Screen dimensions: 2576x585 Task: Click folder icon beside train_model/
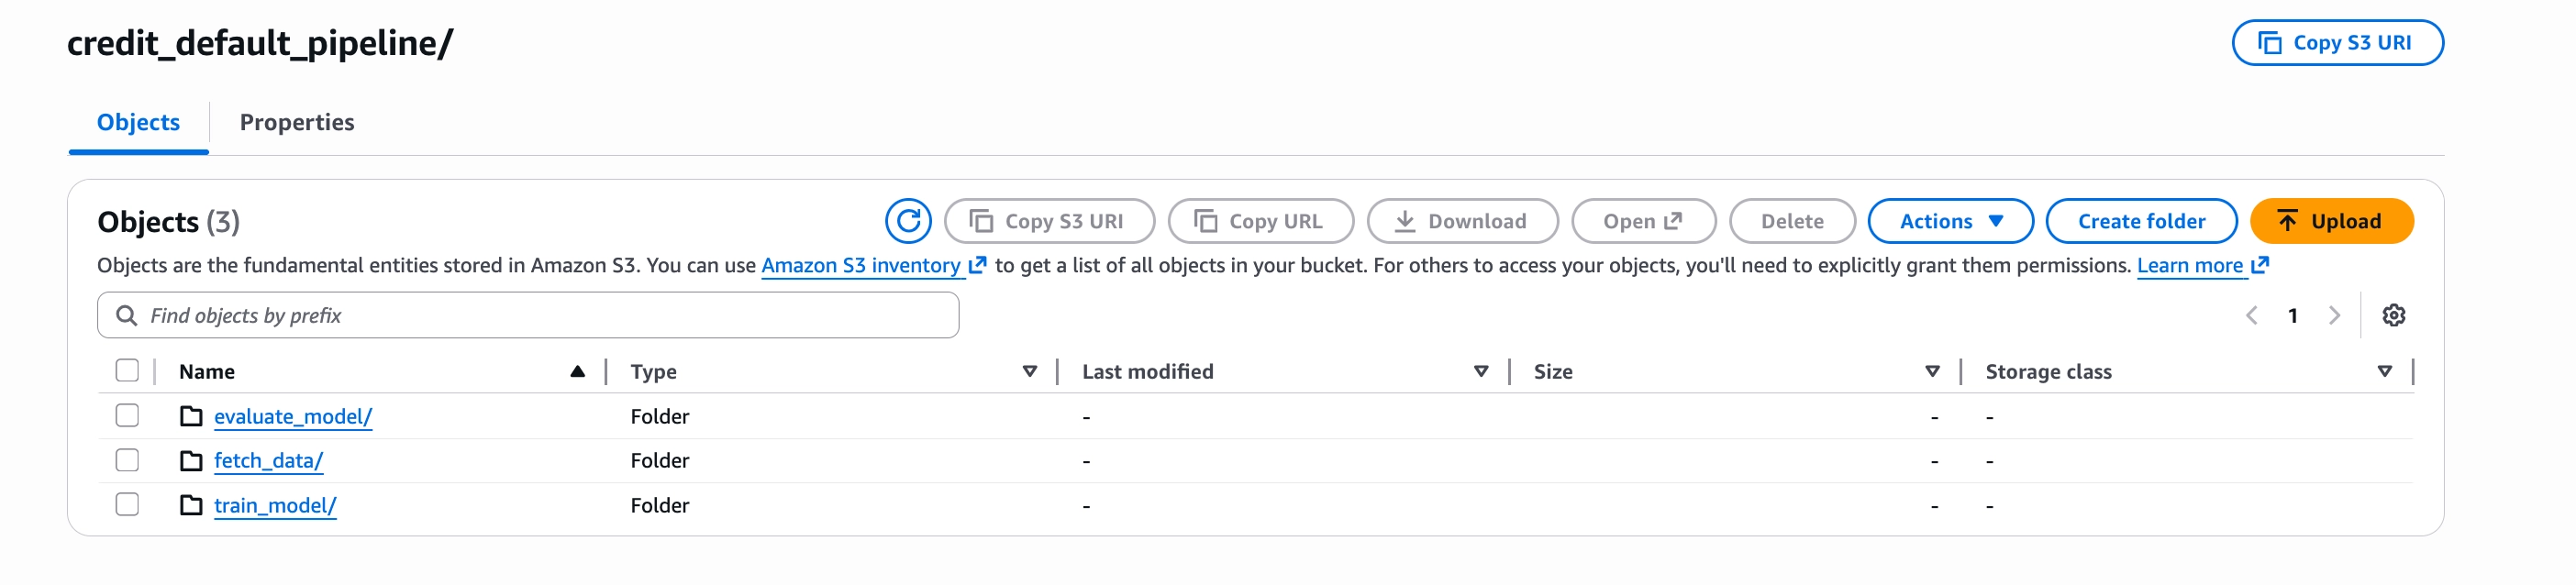191,505
